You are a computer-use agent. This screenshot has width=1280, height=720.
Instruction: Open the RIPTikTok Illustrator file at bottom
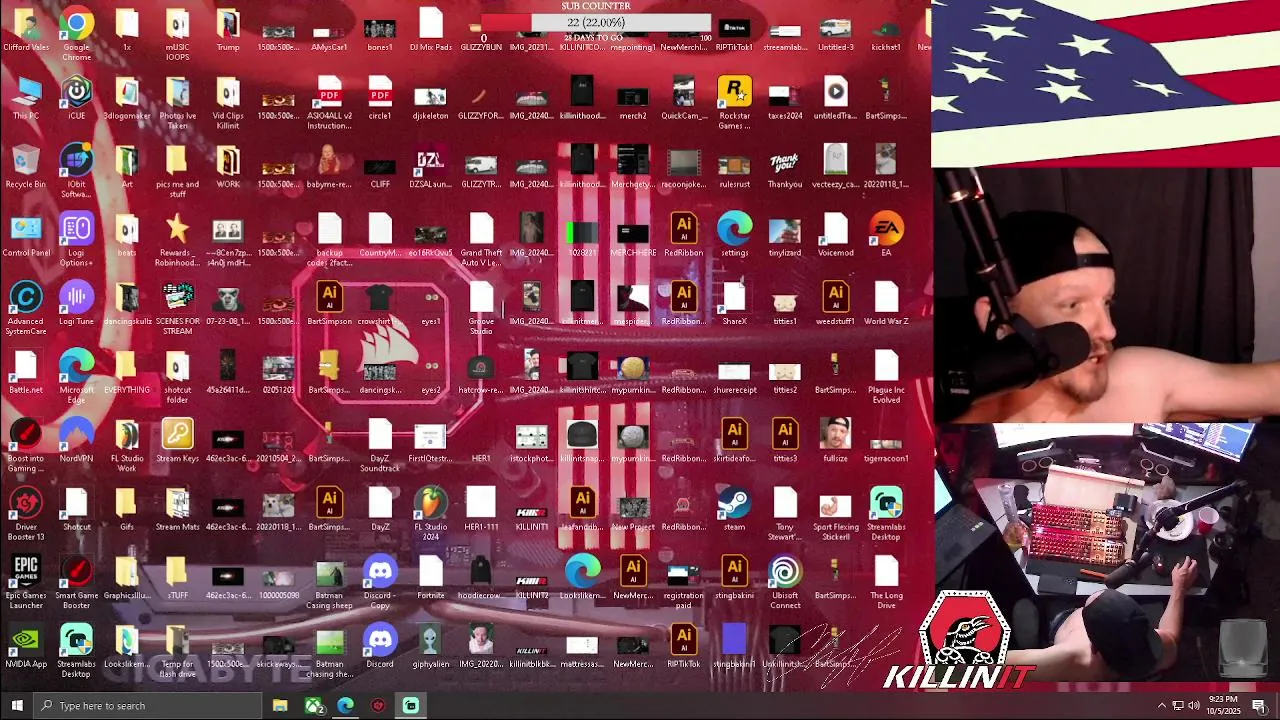pyautogui.click(x=683, y=647)
